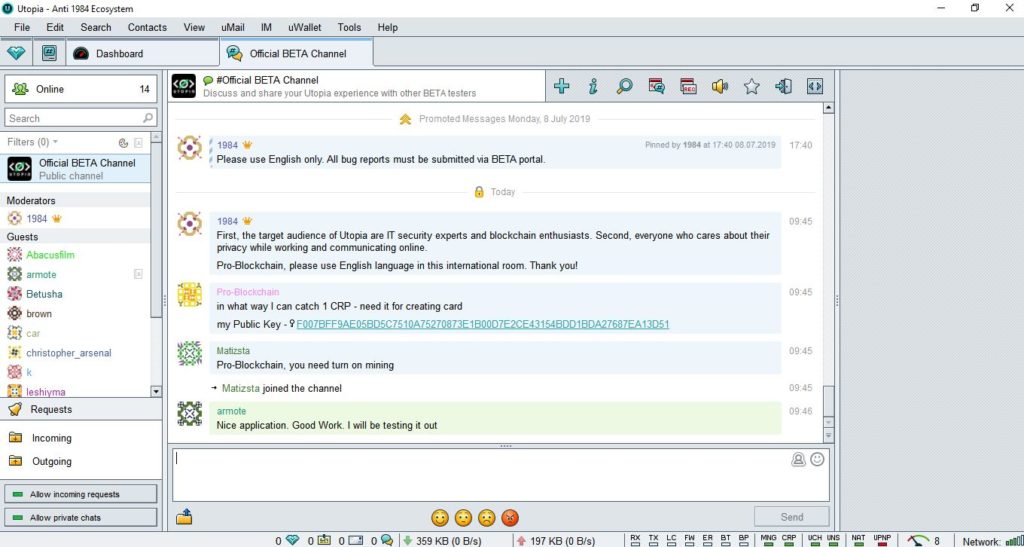Click the chat vertical scrollbar thumb
This screenshot has height=547, width=1024.
[828, 401]
